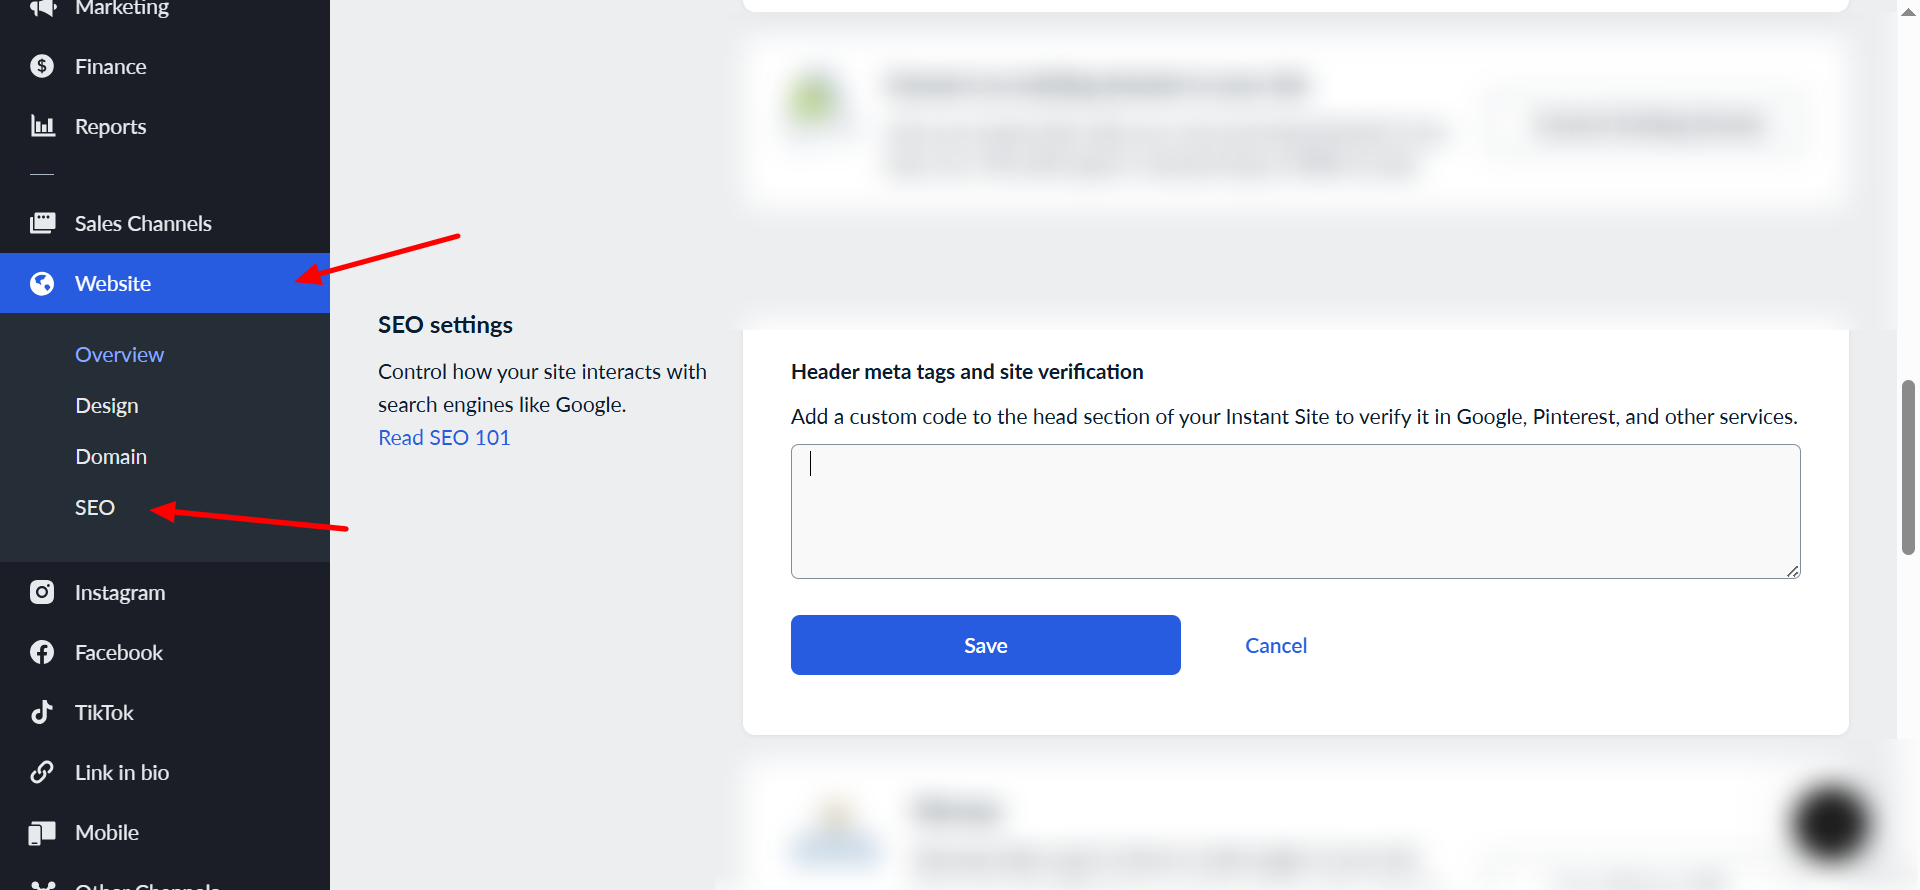Image resolution: width=1920 pixels, height=890 pixels.
Task: Open the Marketing megaphone icon
Action: pos(42,8)
